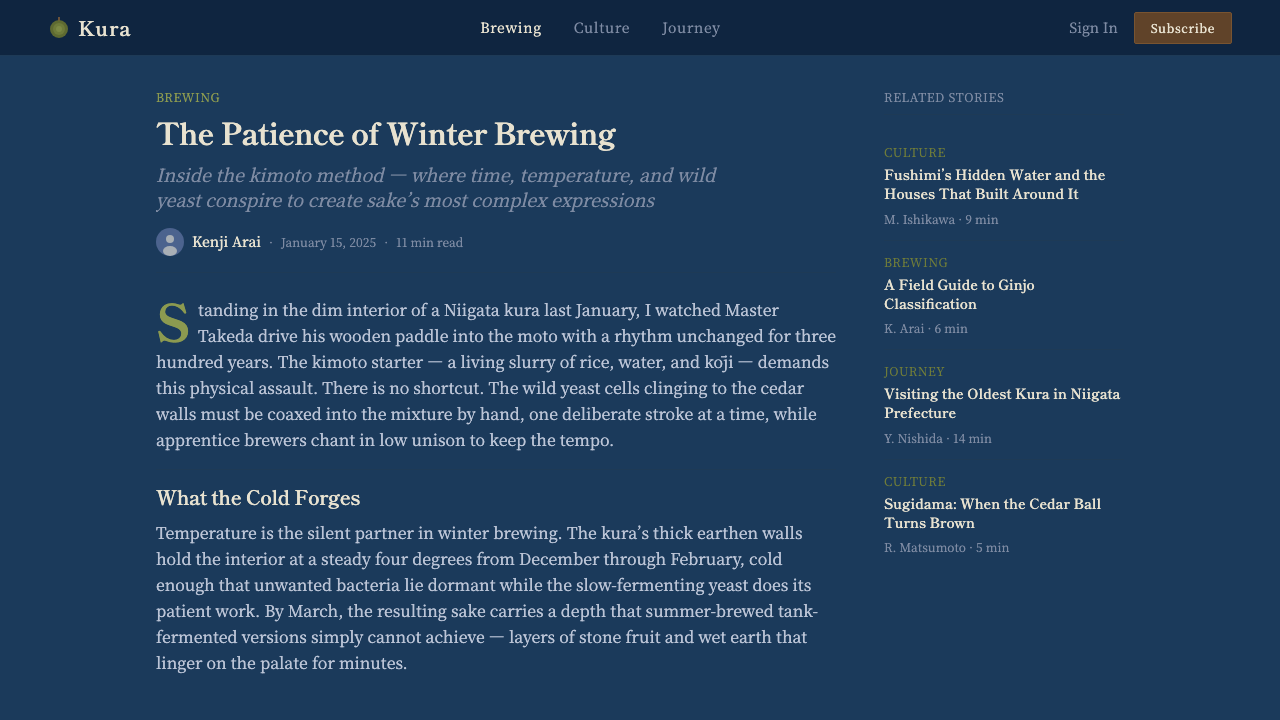This screenshot has height=720, width=1280.
Task: Click the Subscribe button
Action: click(1183, 28)
